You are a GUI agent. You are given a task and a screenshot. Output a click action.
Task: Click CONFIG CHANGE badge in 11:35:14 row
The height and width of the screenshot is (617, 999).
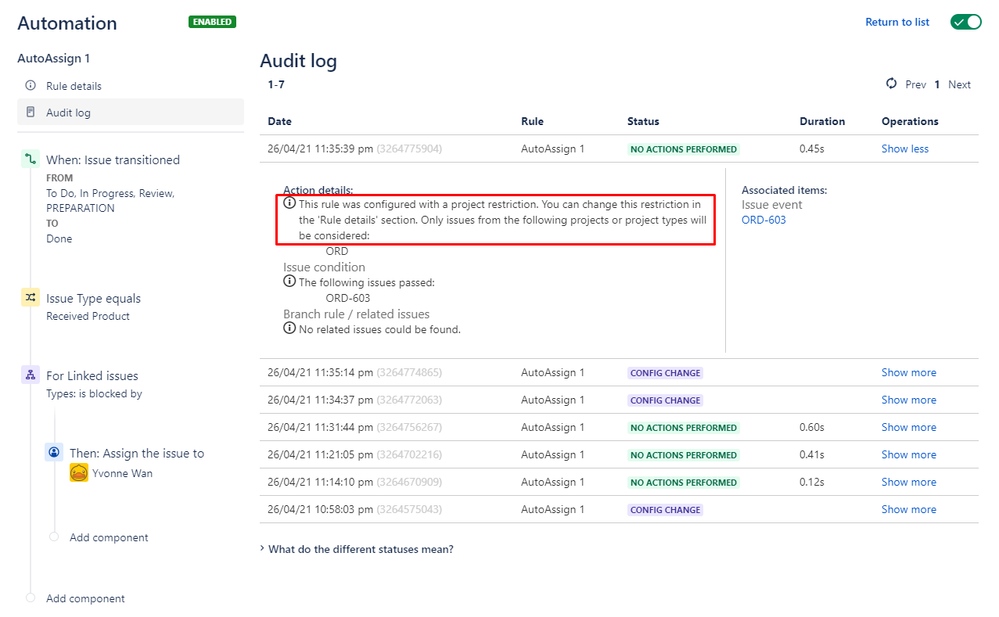point(665,373)
